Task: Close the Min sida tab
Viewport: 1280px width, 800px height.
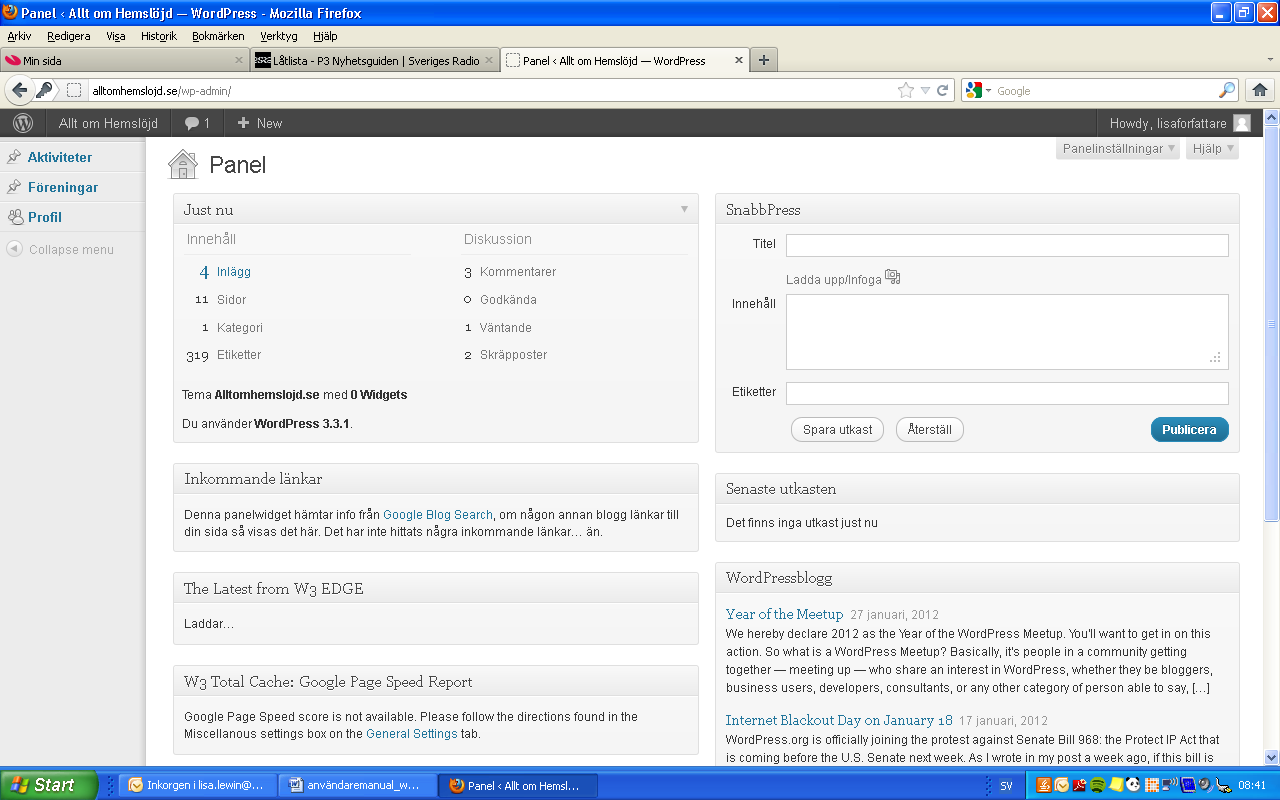Action: pos(239,61)
